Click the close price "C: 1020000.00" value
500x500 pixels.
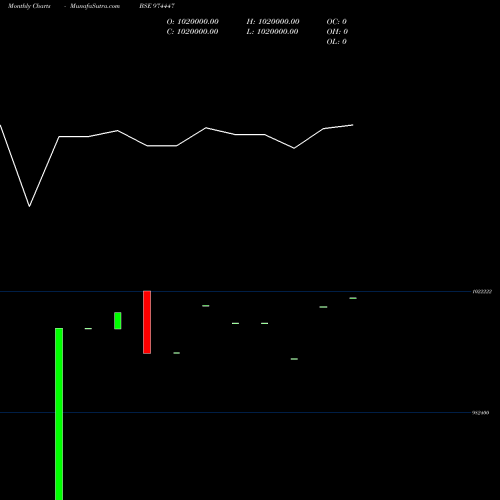pos(193,32)
